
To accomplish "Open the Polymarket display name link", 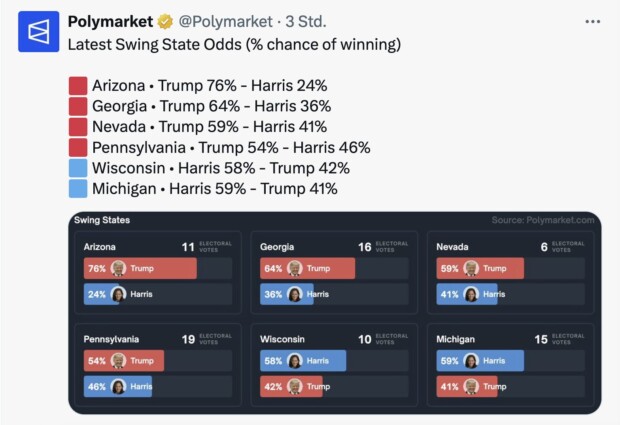I will 110,22.
